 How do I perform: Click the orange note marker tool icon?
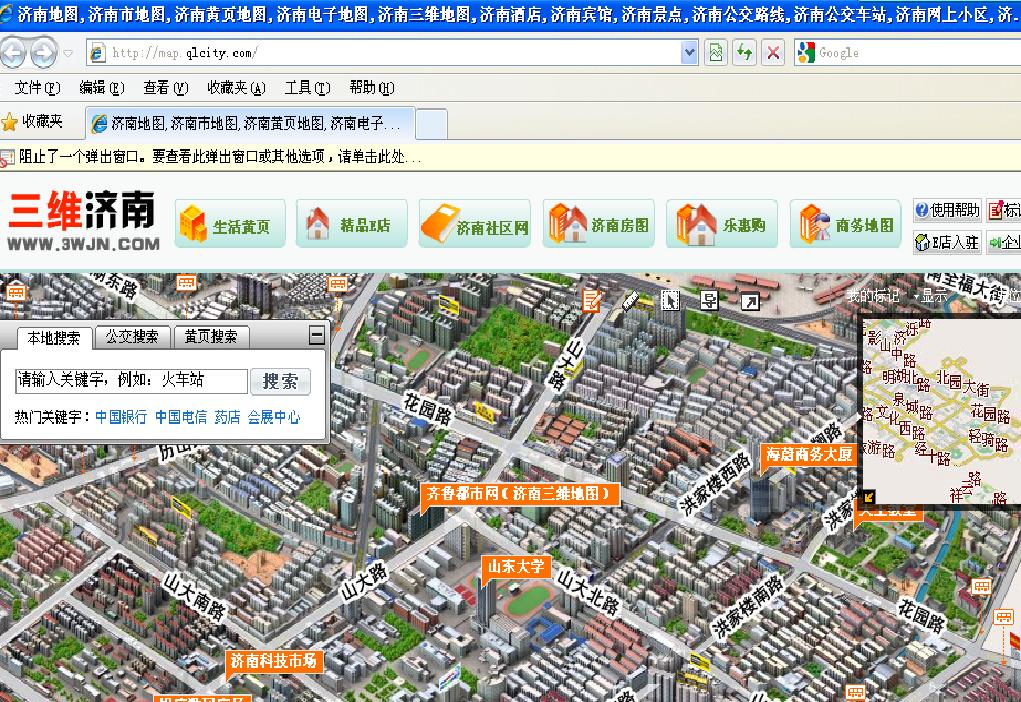tap(591, 301)
